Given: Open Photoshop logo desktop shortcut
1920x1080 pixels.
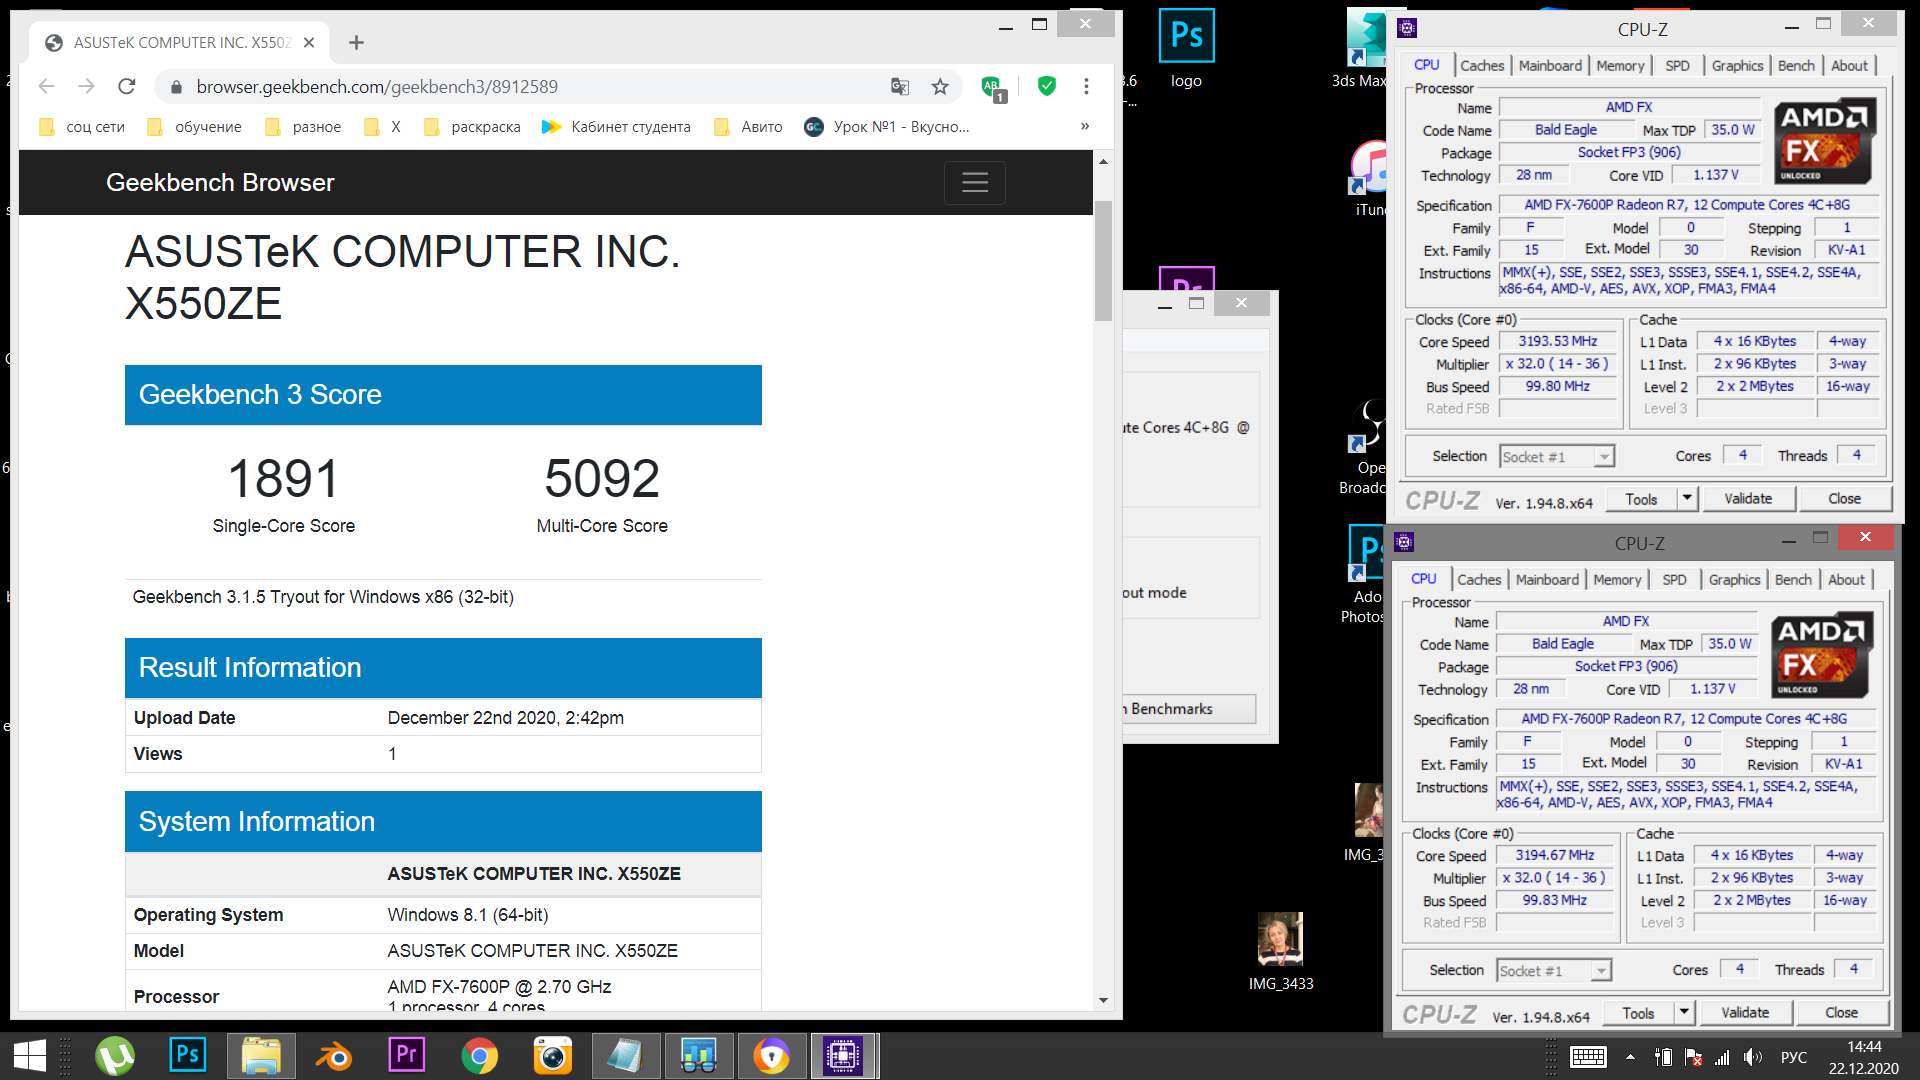Looking at the screenshot, I should pos(1186,48).
